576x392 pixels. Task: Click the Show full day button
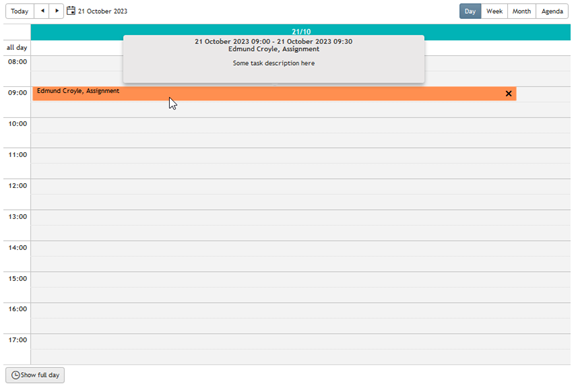pos(35,375)
